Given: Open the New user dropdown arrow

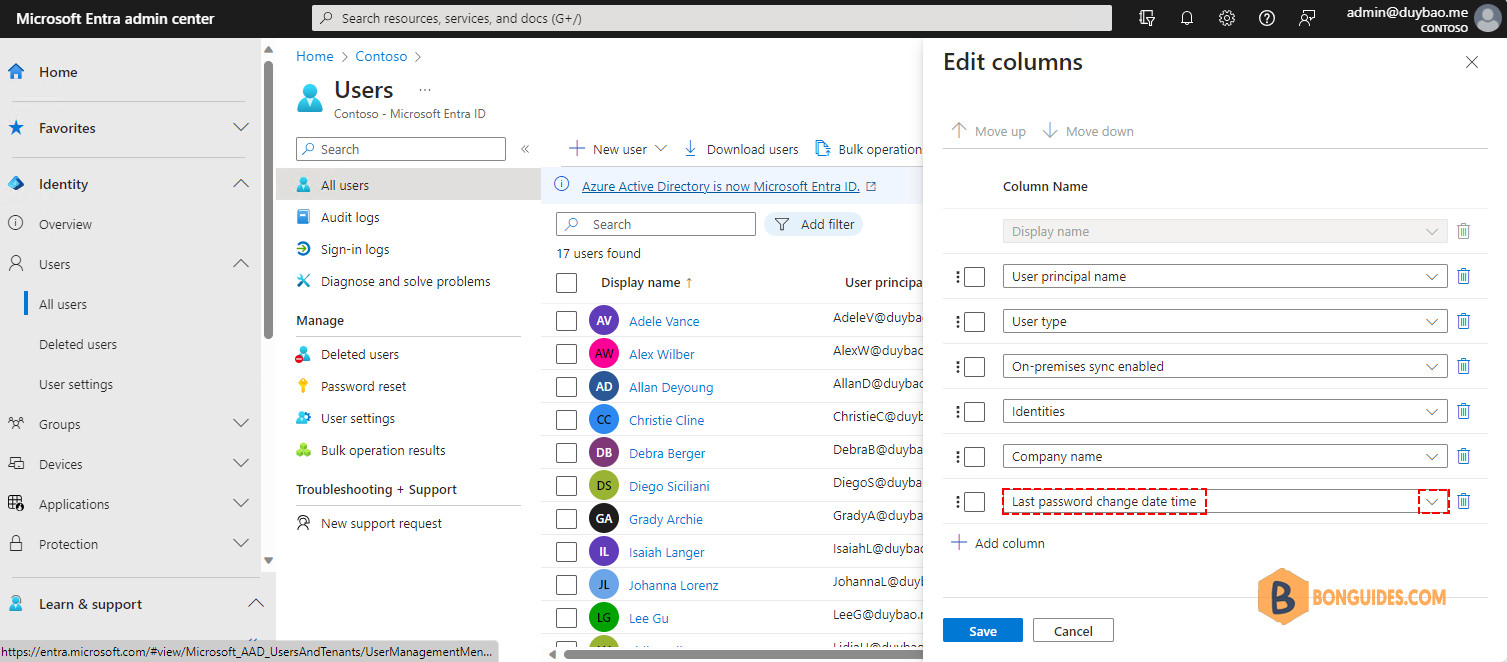Looking at the screenshot, I should 660,149.
